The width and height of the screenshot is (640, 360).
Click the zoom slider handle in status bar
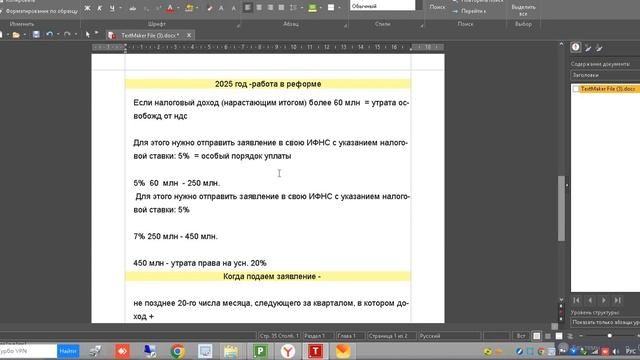click(x=609, y=336)
